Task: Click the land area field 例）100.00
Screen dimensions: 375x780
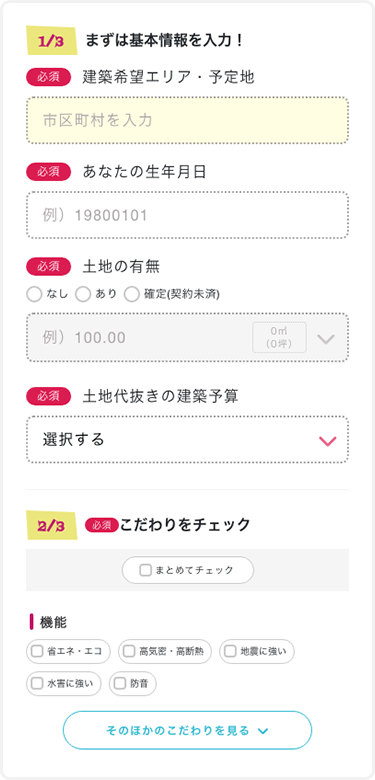Action: [x=188, y=338]
